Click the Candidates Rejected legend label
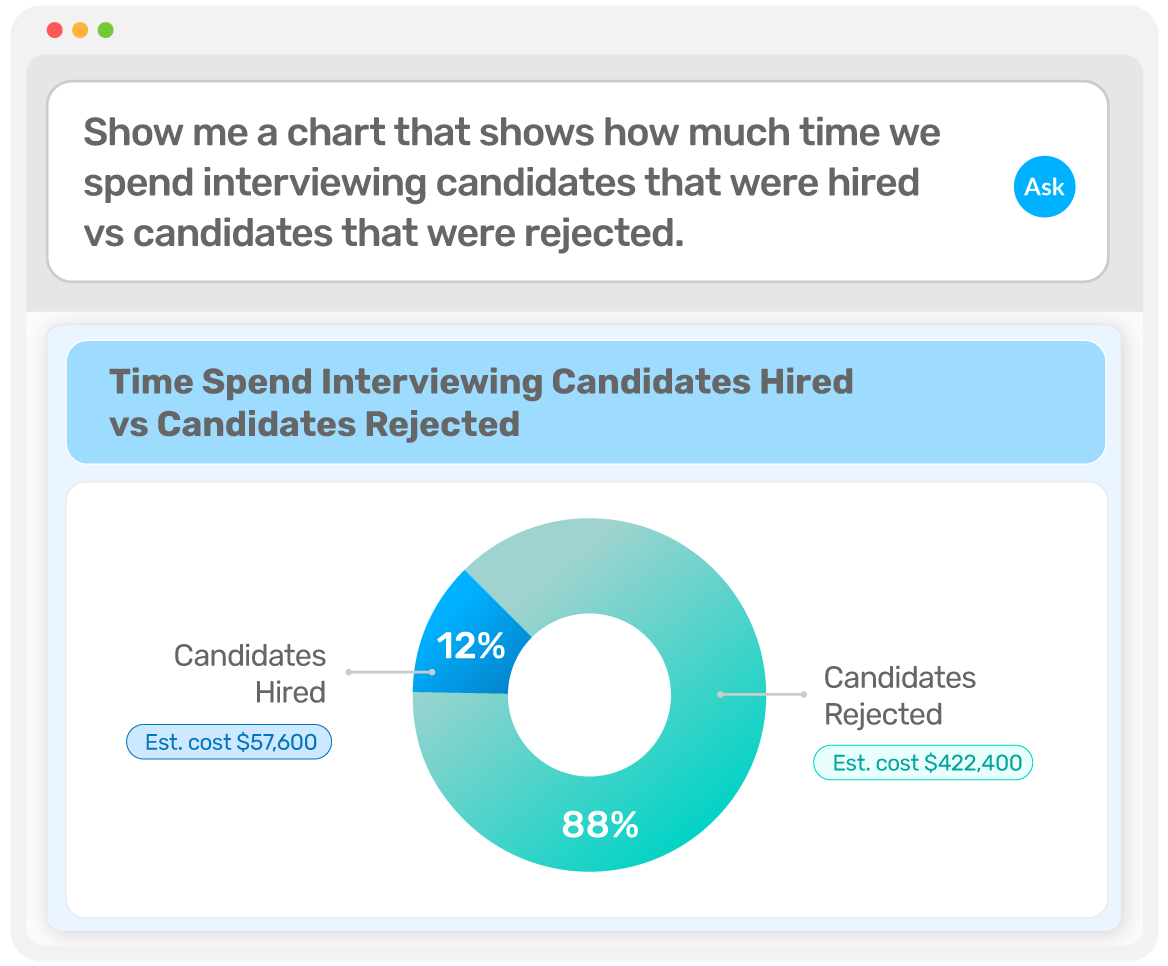This screenshot has width=1168, height=966. click(x=899, y=696)
